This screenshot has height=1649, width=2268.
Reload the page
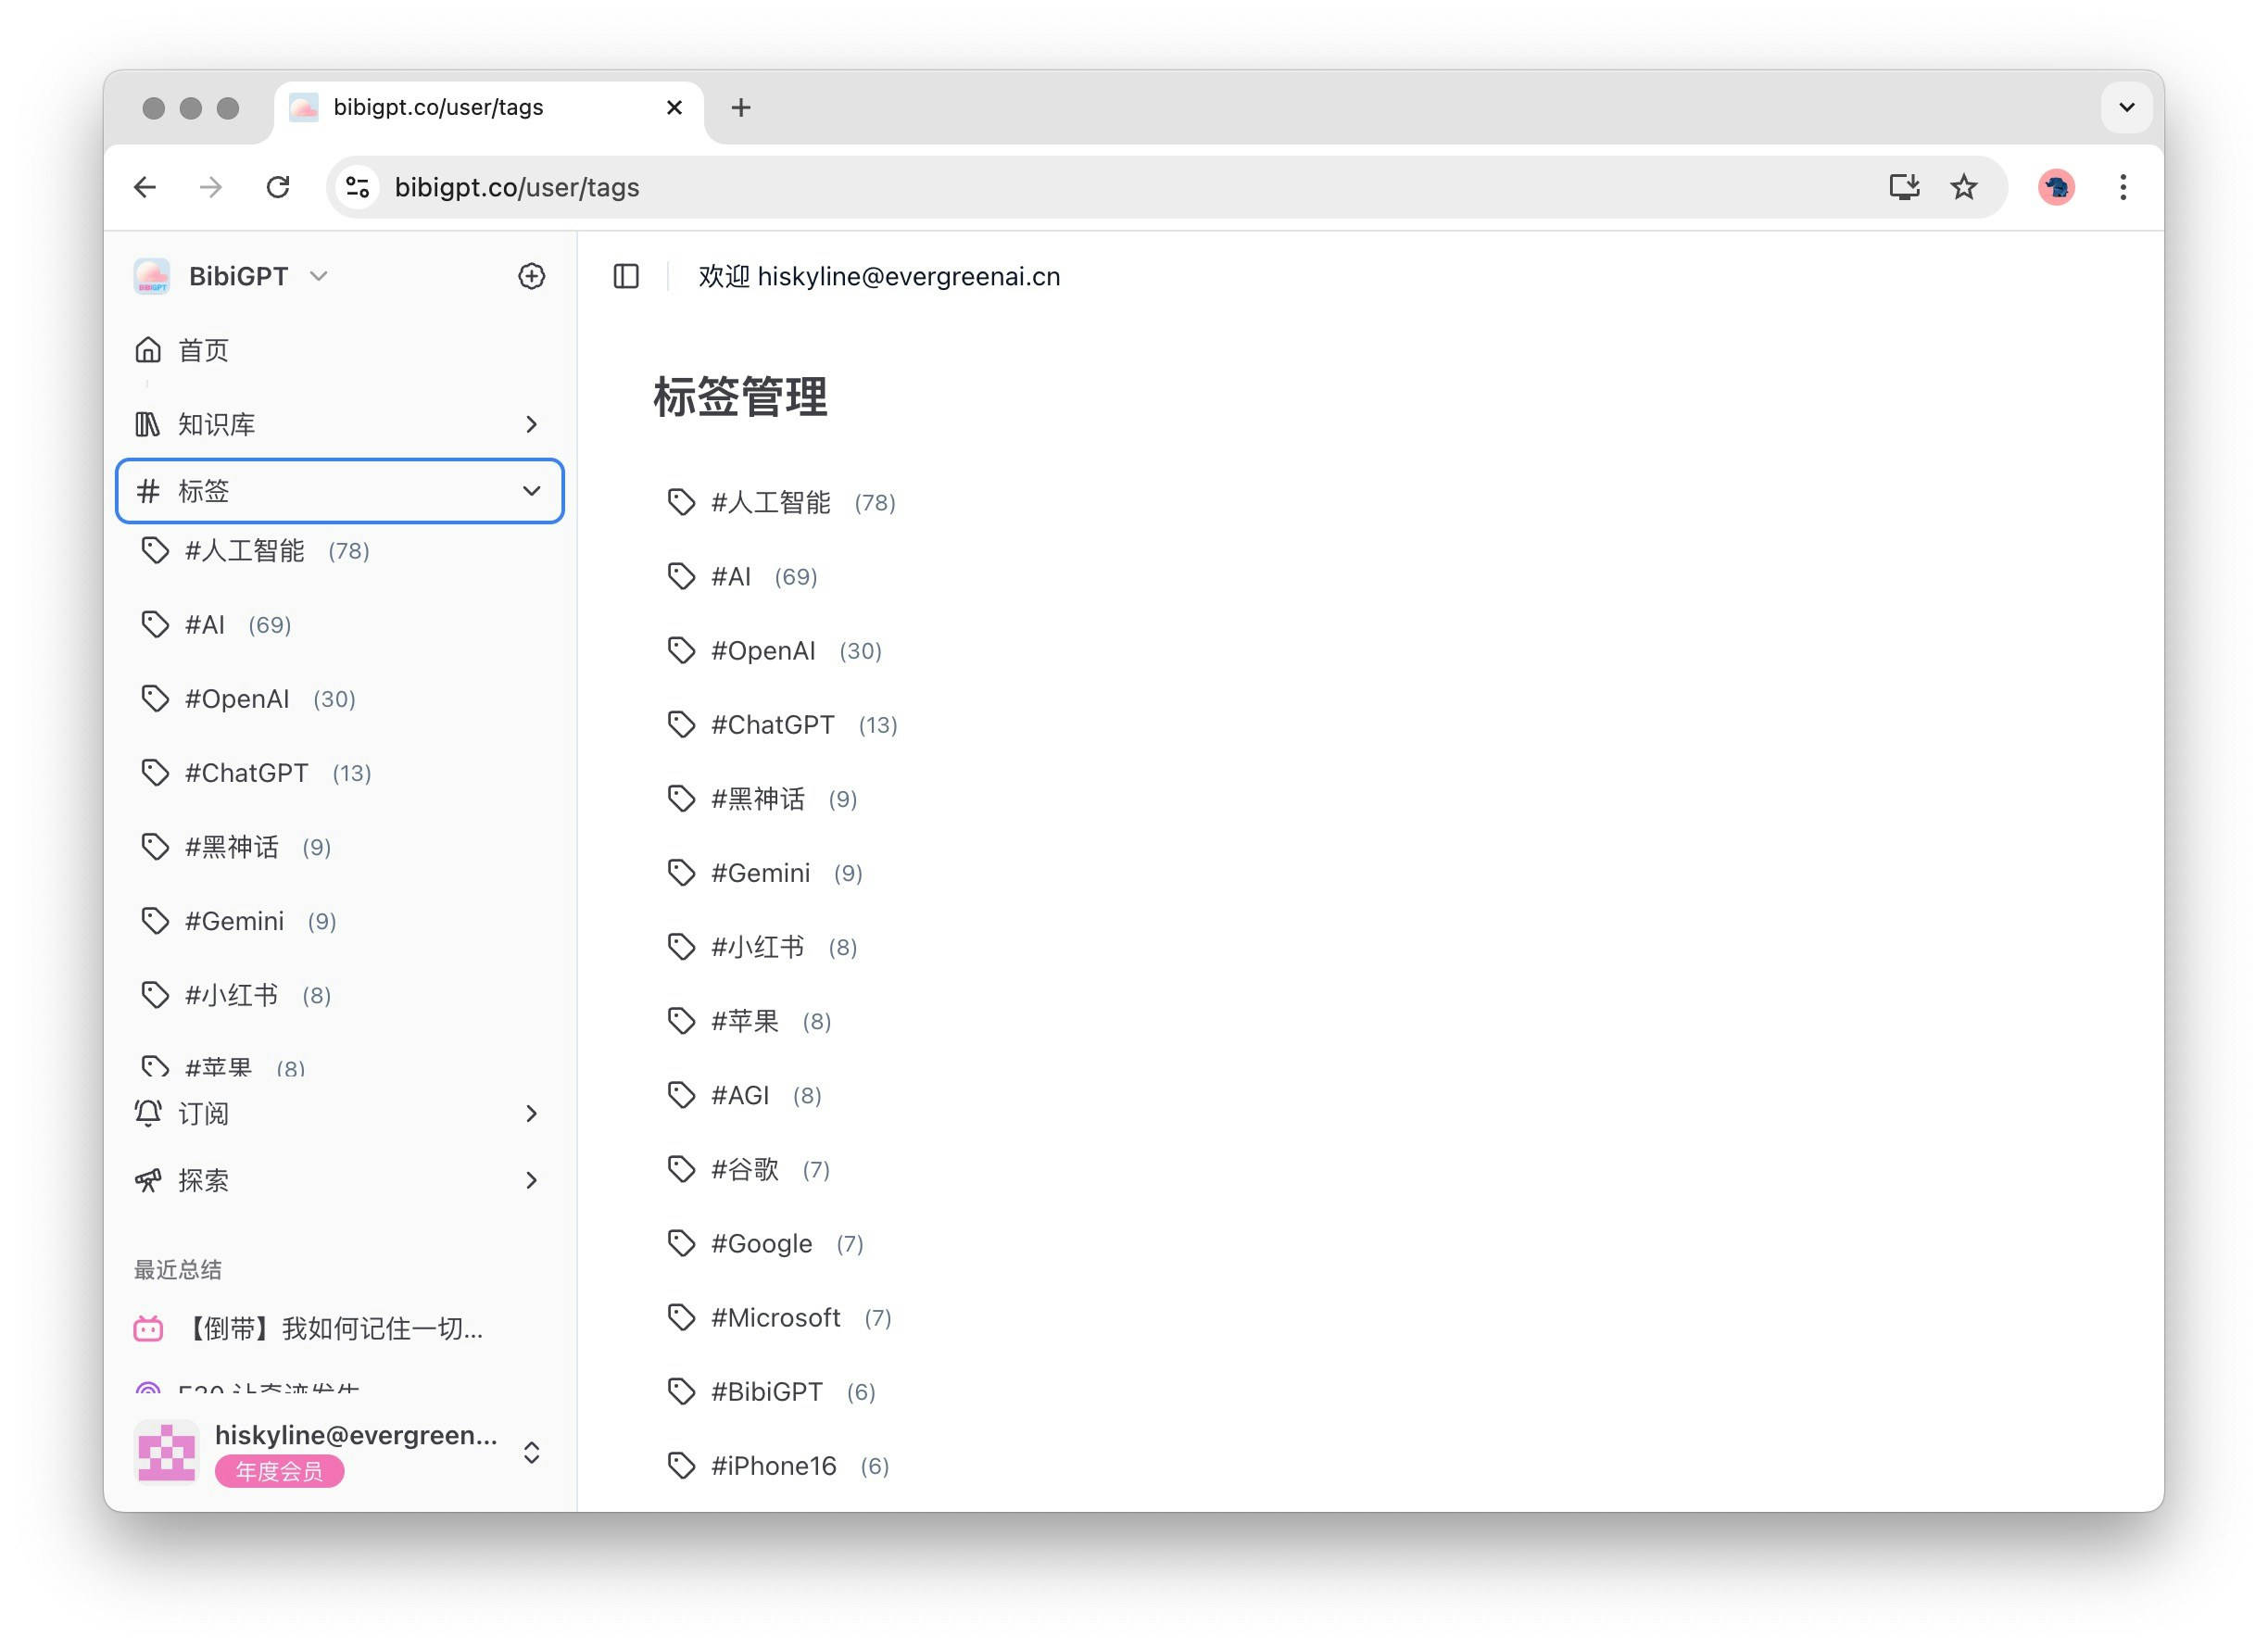[x=278, y=187]
